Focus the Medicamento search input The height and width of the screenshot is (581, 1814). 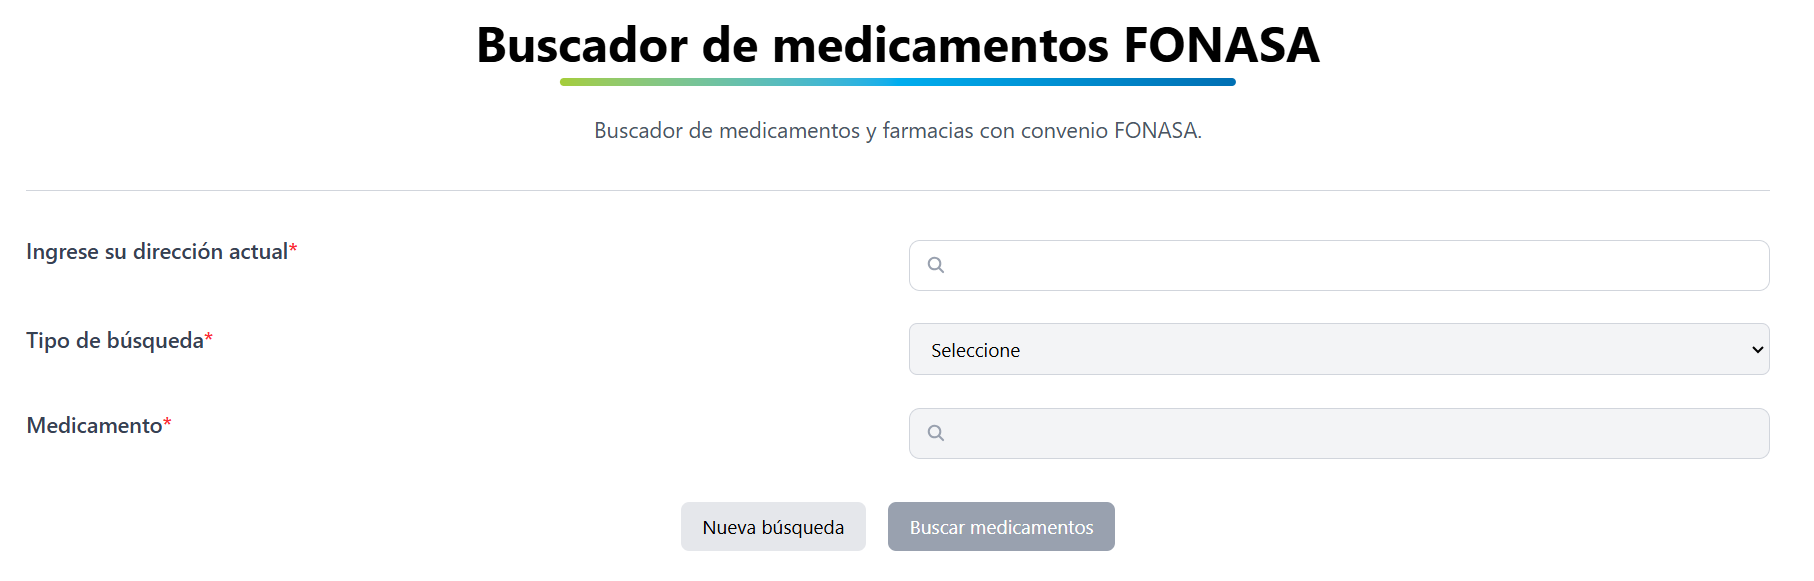(1200, 433)
